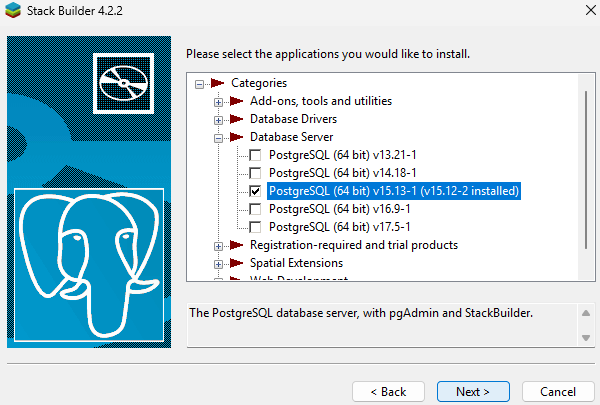Viewport: 600px width, 405px height.
Task: Select PostgreSQL (64 bit) v13.21-1 row text
Action: coord(342,155)
